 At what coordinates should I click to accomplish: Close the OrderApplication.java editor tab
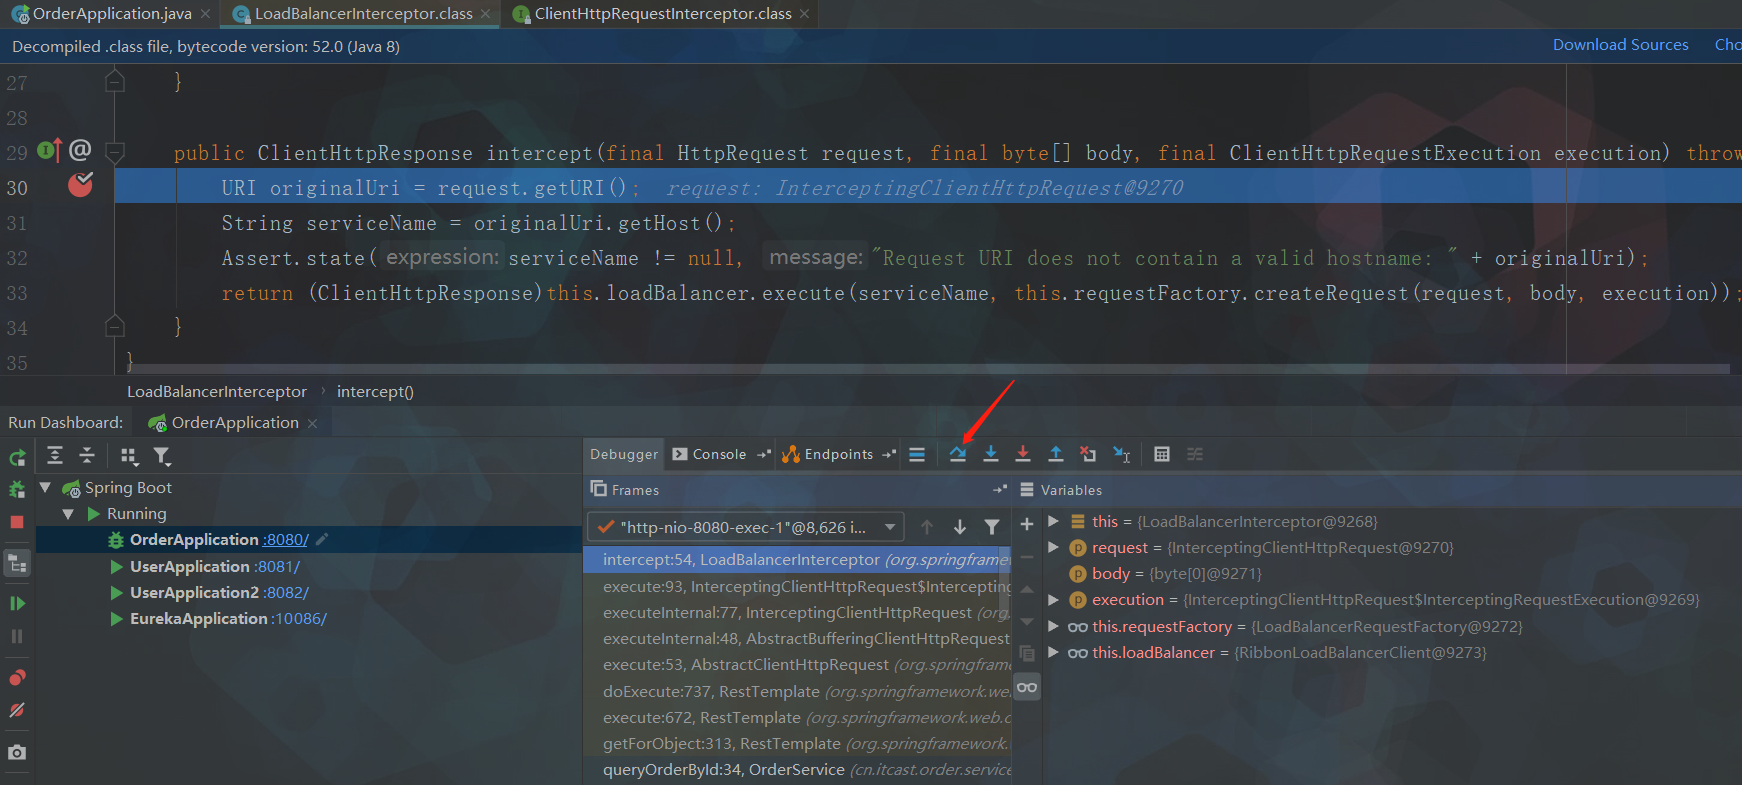[205, 14]
